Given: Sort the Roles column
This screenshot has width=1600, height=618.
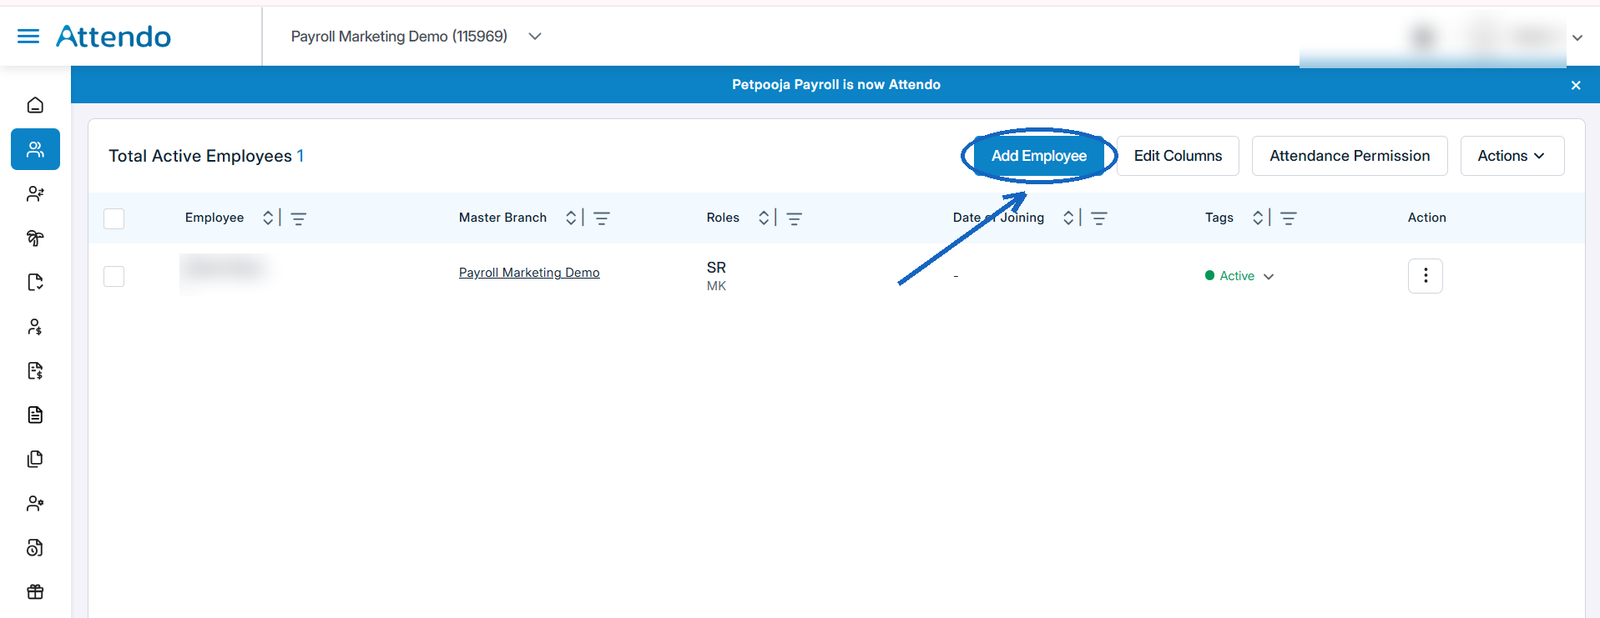Looking at the screenshot, I should [764, 218].
